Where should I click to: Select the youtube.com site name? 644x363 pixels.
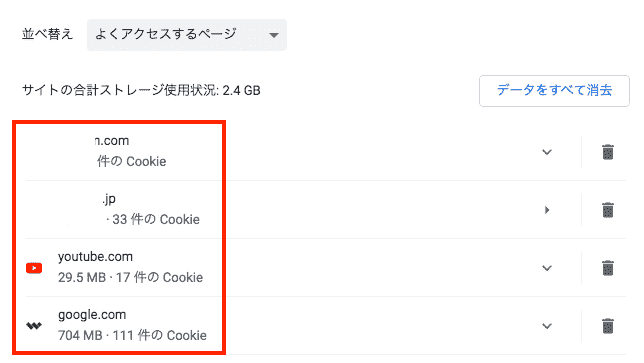(95, 257)
